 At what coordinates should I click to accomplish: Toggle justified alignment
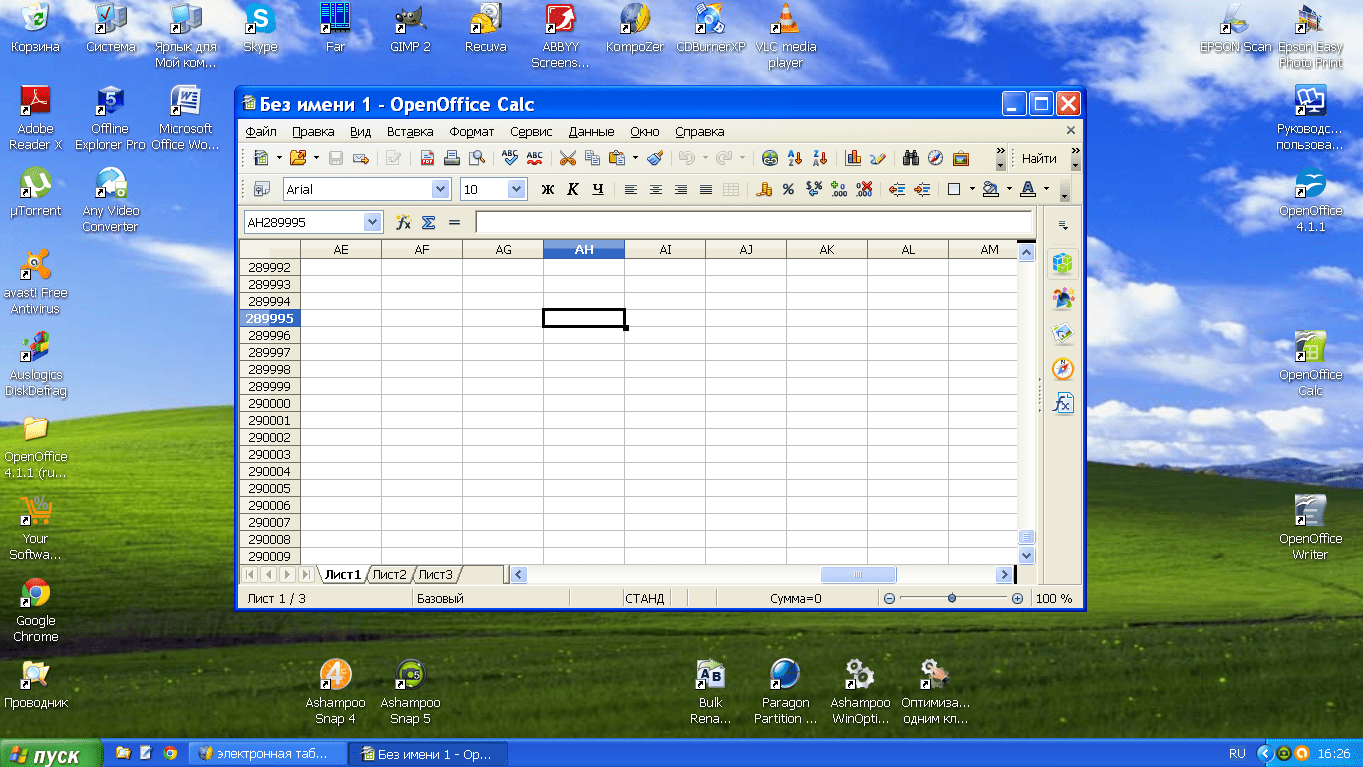[x=706, y=189]
